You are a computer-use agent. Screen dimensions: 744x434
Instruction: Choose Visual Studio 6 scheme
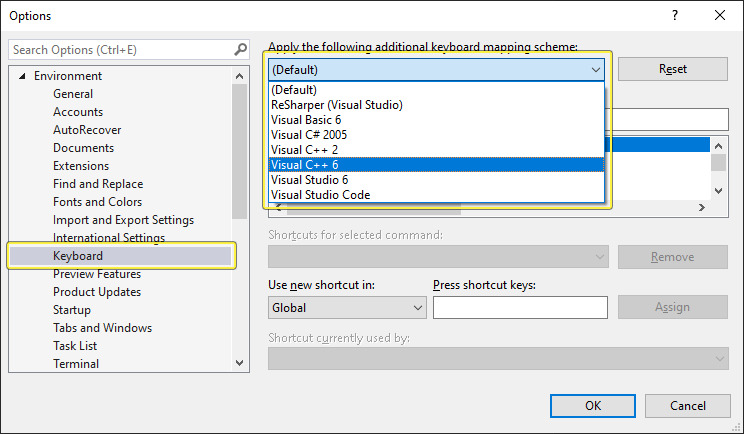coord(437,180)
